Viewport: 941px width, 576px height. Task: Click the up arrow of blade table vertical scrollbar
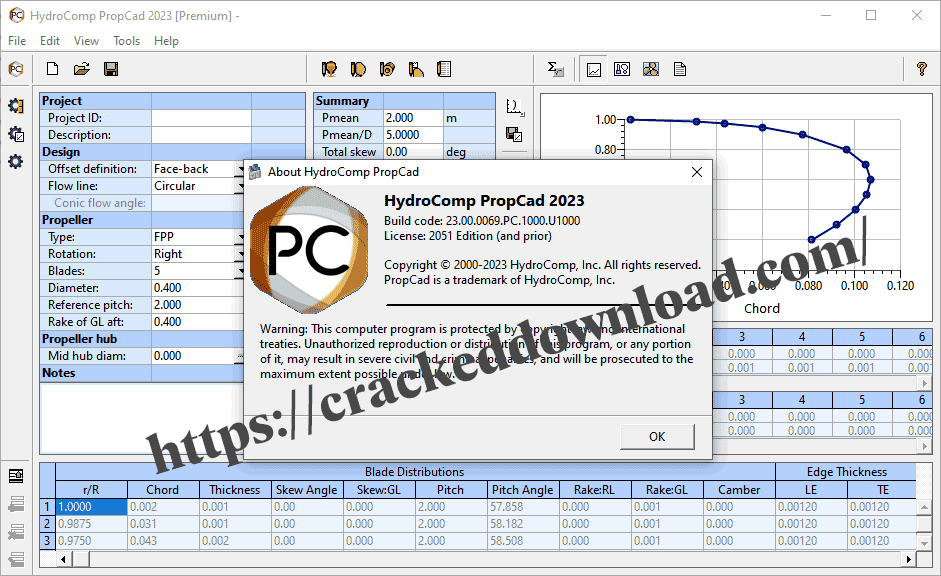(925, 508)
